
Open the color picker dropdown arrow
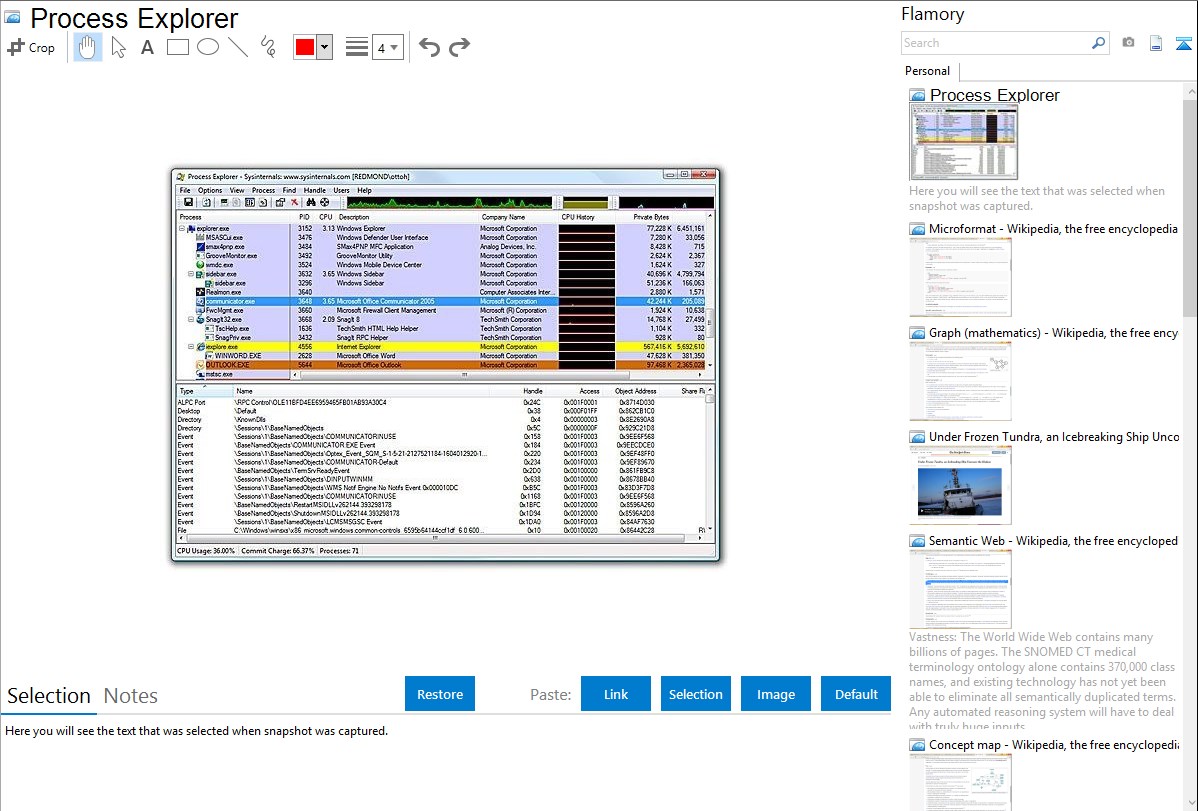324,47
